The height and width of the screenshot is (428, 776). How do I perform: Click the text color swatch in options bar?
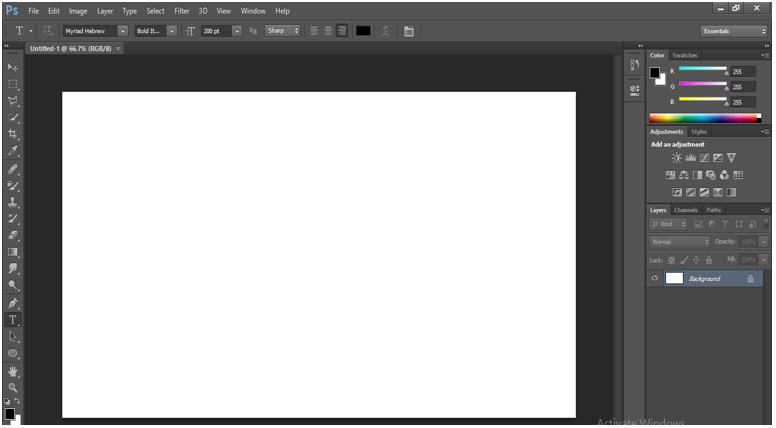363,31
